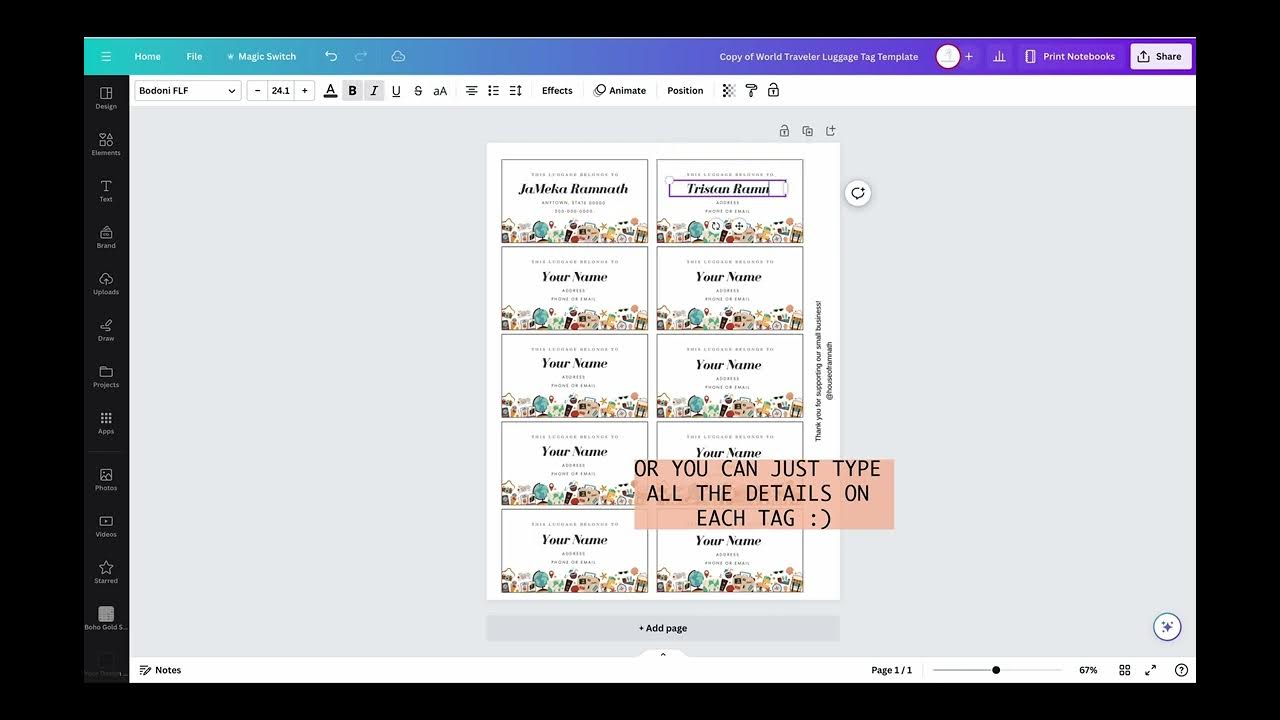Image resolution: width=1280 pixels, height=720 pixels.
Task: Increase font size with plus button
Action: pyautogui.click(x=305, y=91)
